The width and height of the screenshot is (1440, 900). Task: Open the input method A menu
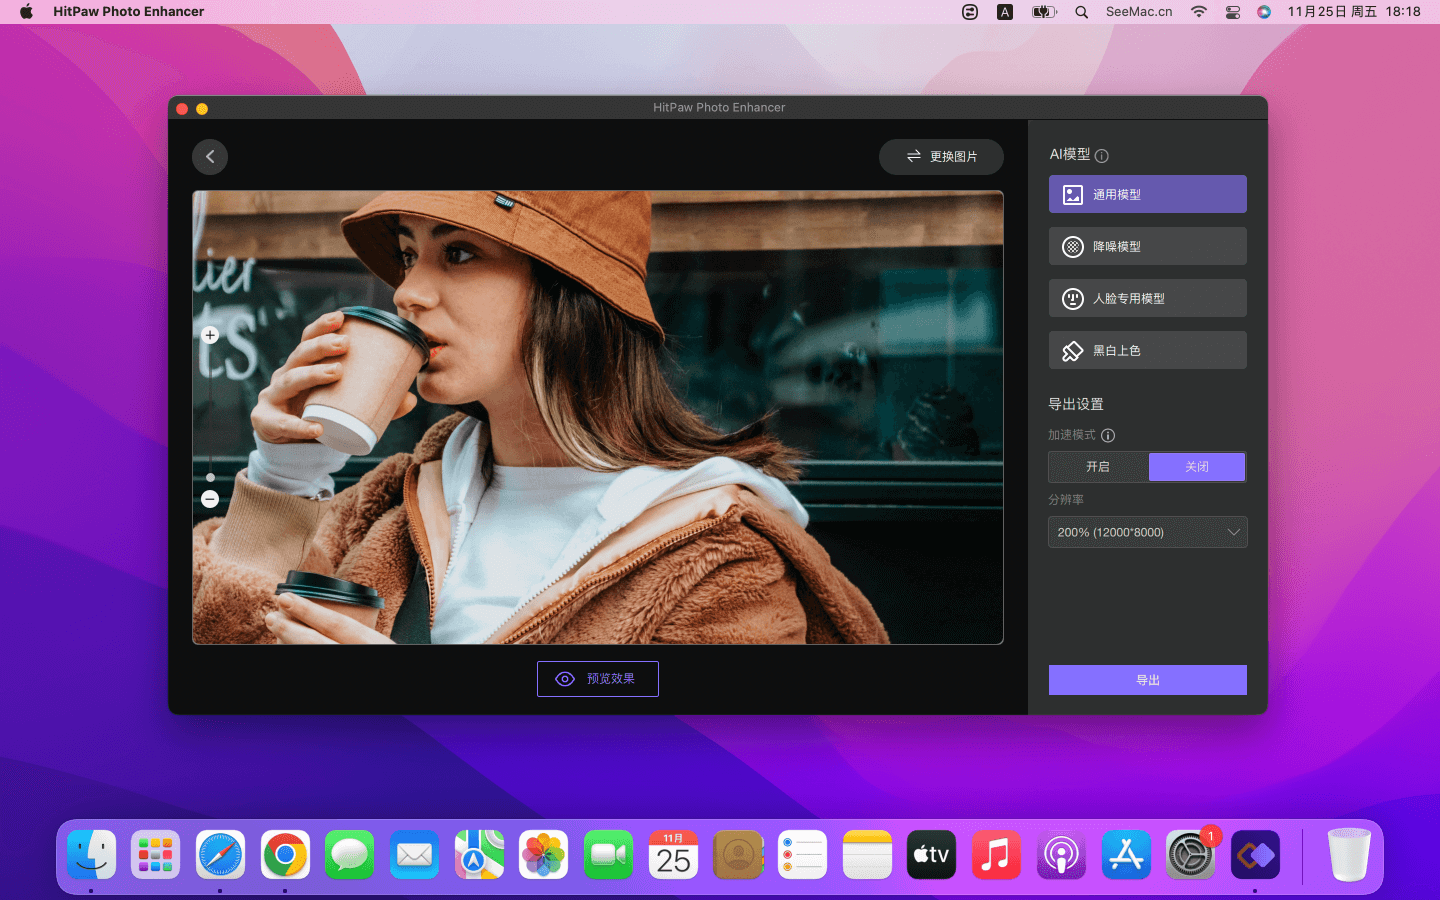click(x=1005, y=12)
